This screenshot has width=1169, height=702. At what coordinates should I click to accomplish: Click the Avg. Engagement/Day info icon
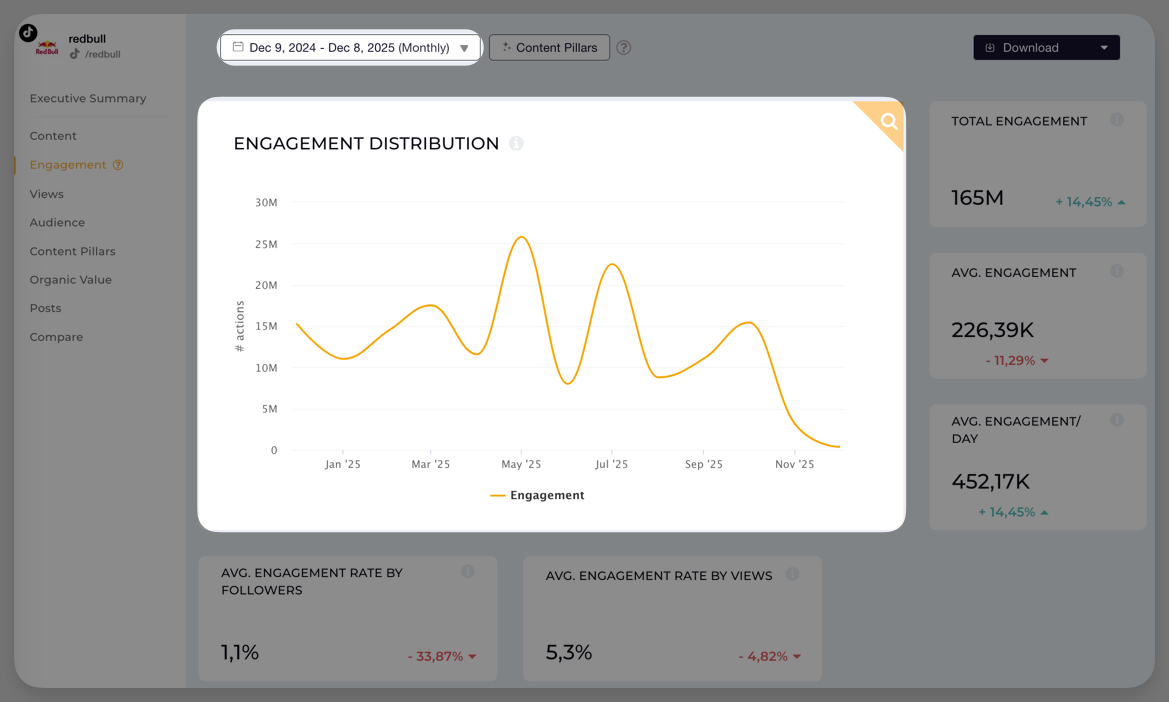pos(1116,420)
